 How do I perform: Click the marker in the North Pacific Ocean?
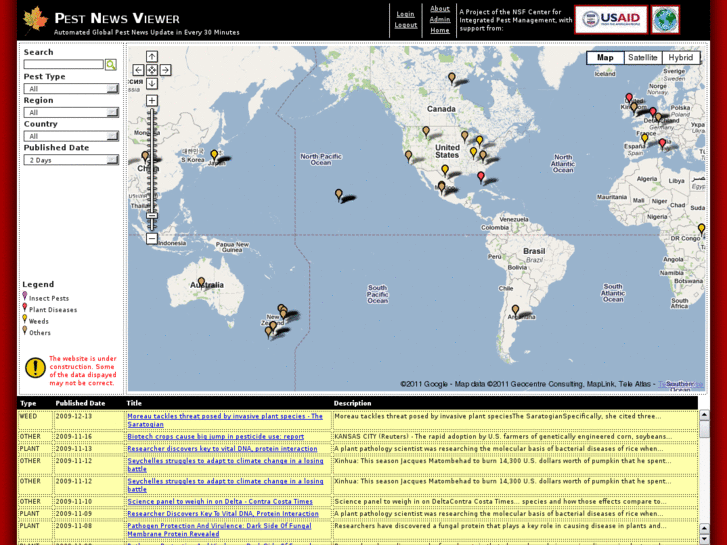click(339, 194)
